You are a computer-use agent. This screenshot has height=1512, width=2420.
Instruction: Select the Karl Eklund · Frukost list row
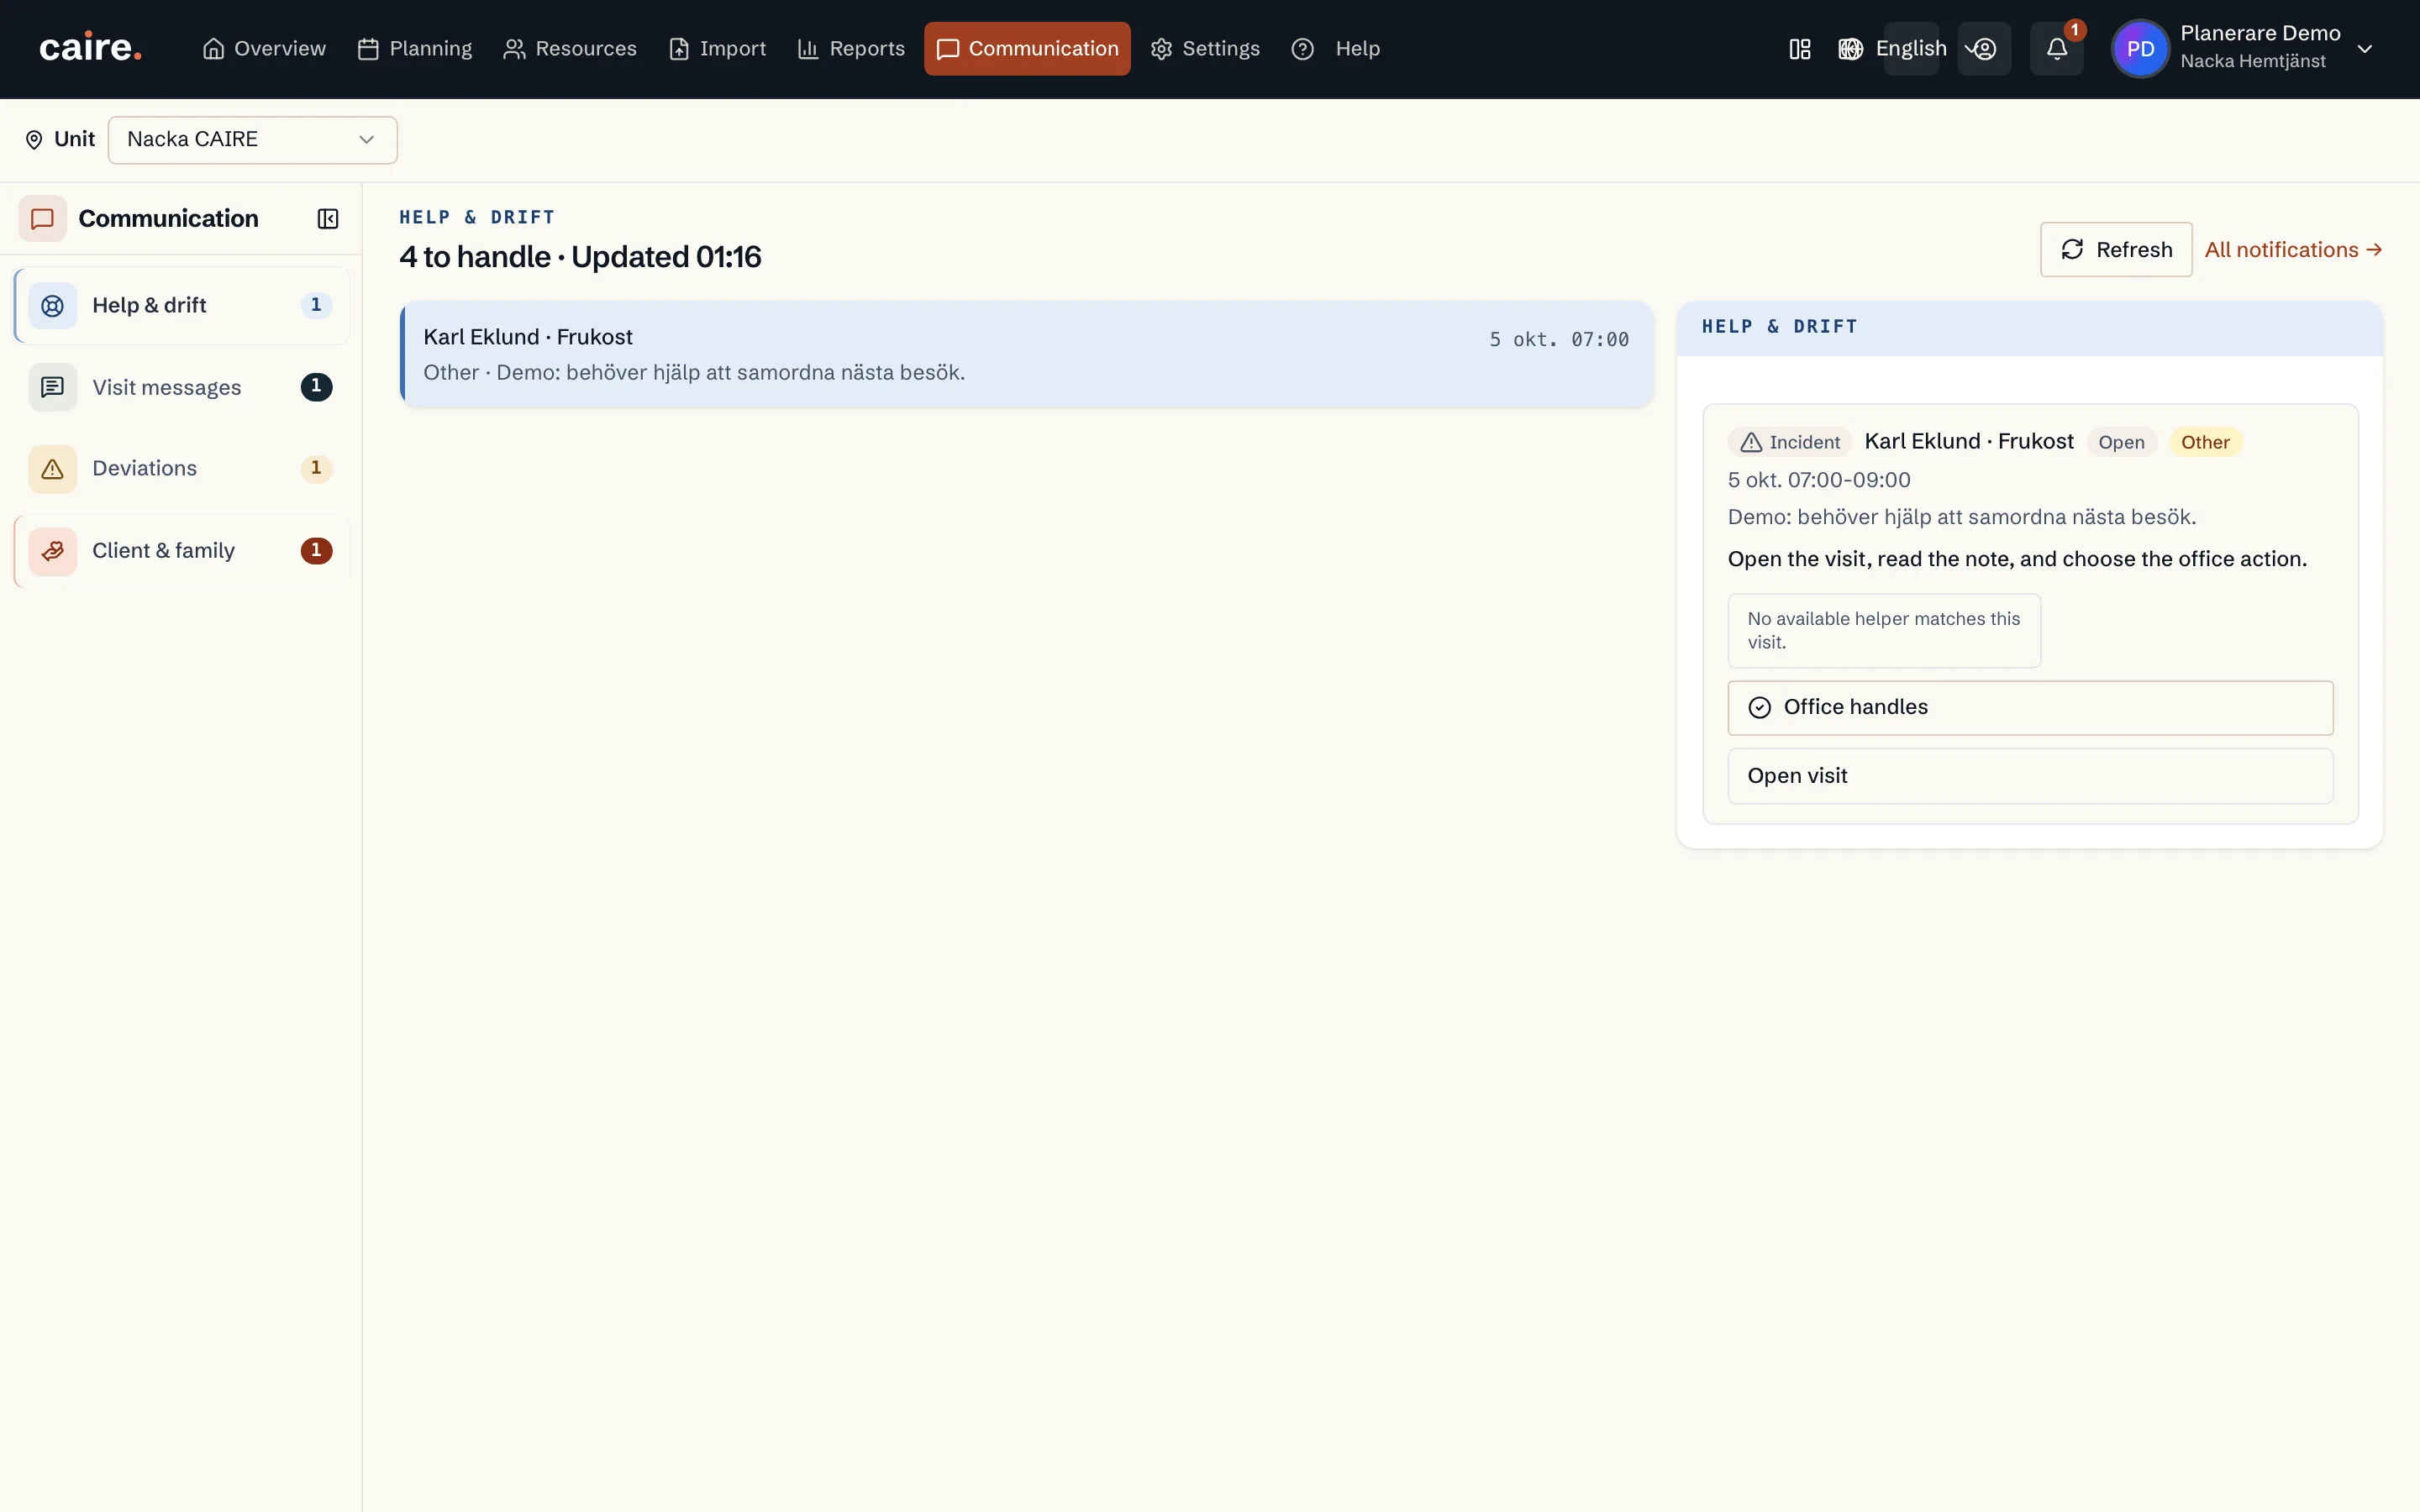tap(1026, 355)
